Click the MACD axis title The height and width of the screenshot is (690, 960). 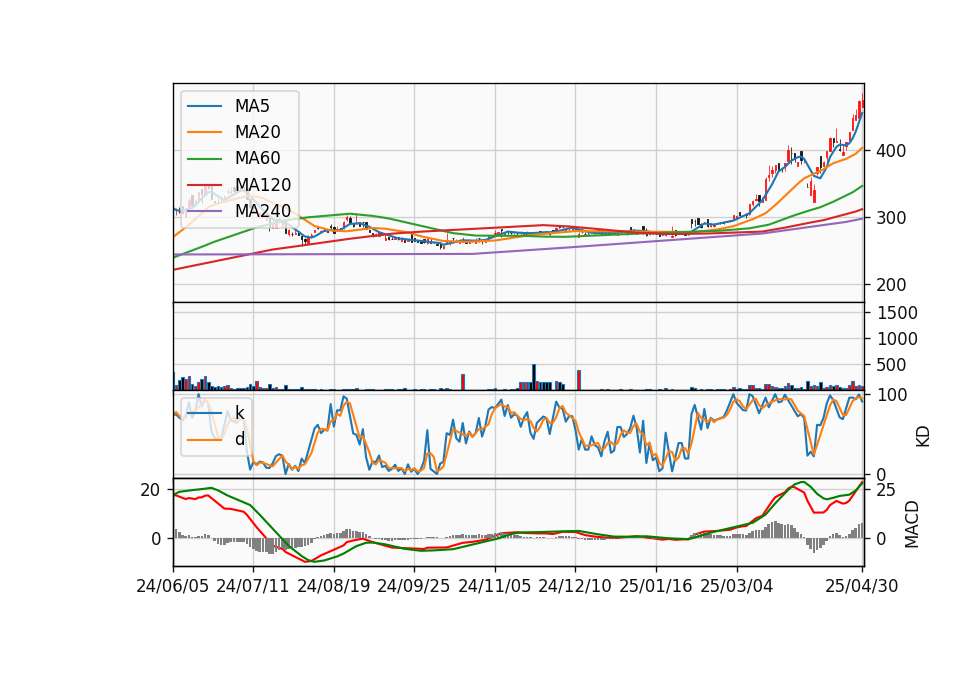pos(912,524)
